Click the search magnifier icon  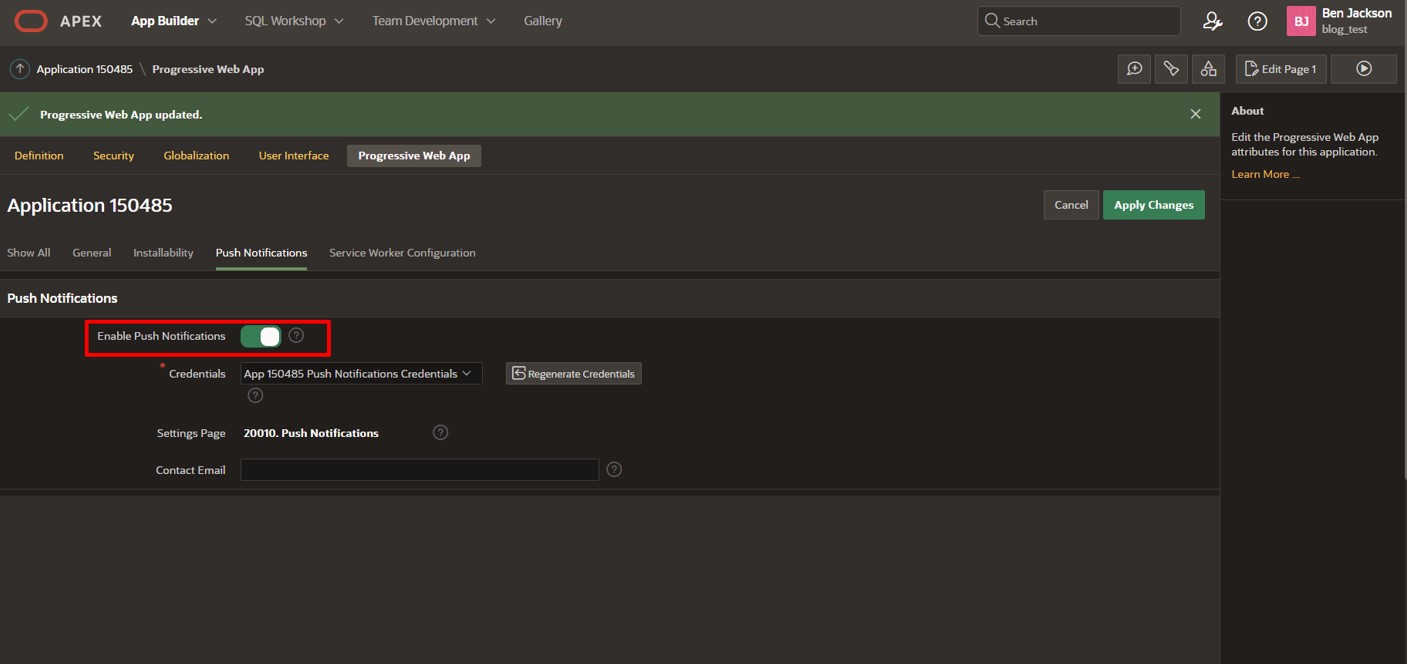[992, 20]
